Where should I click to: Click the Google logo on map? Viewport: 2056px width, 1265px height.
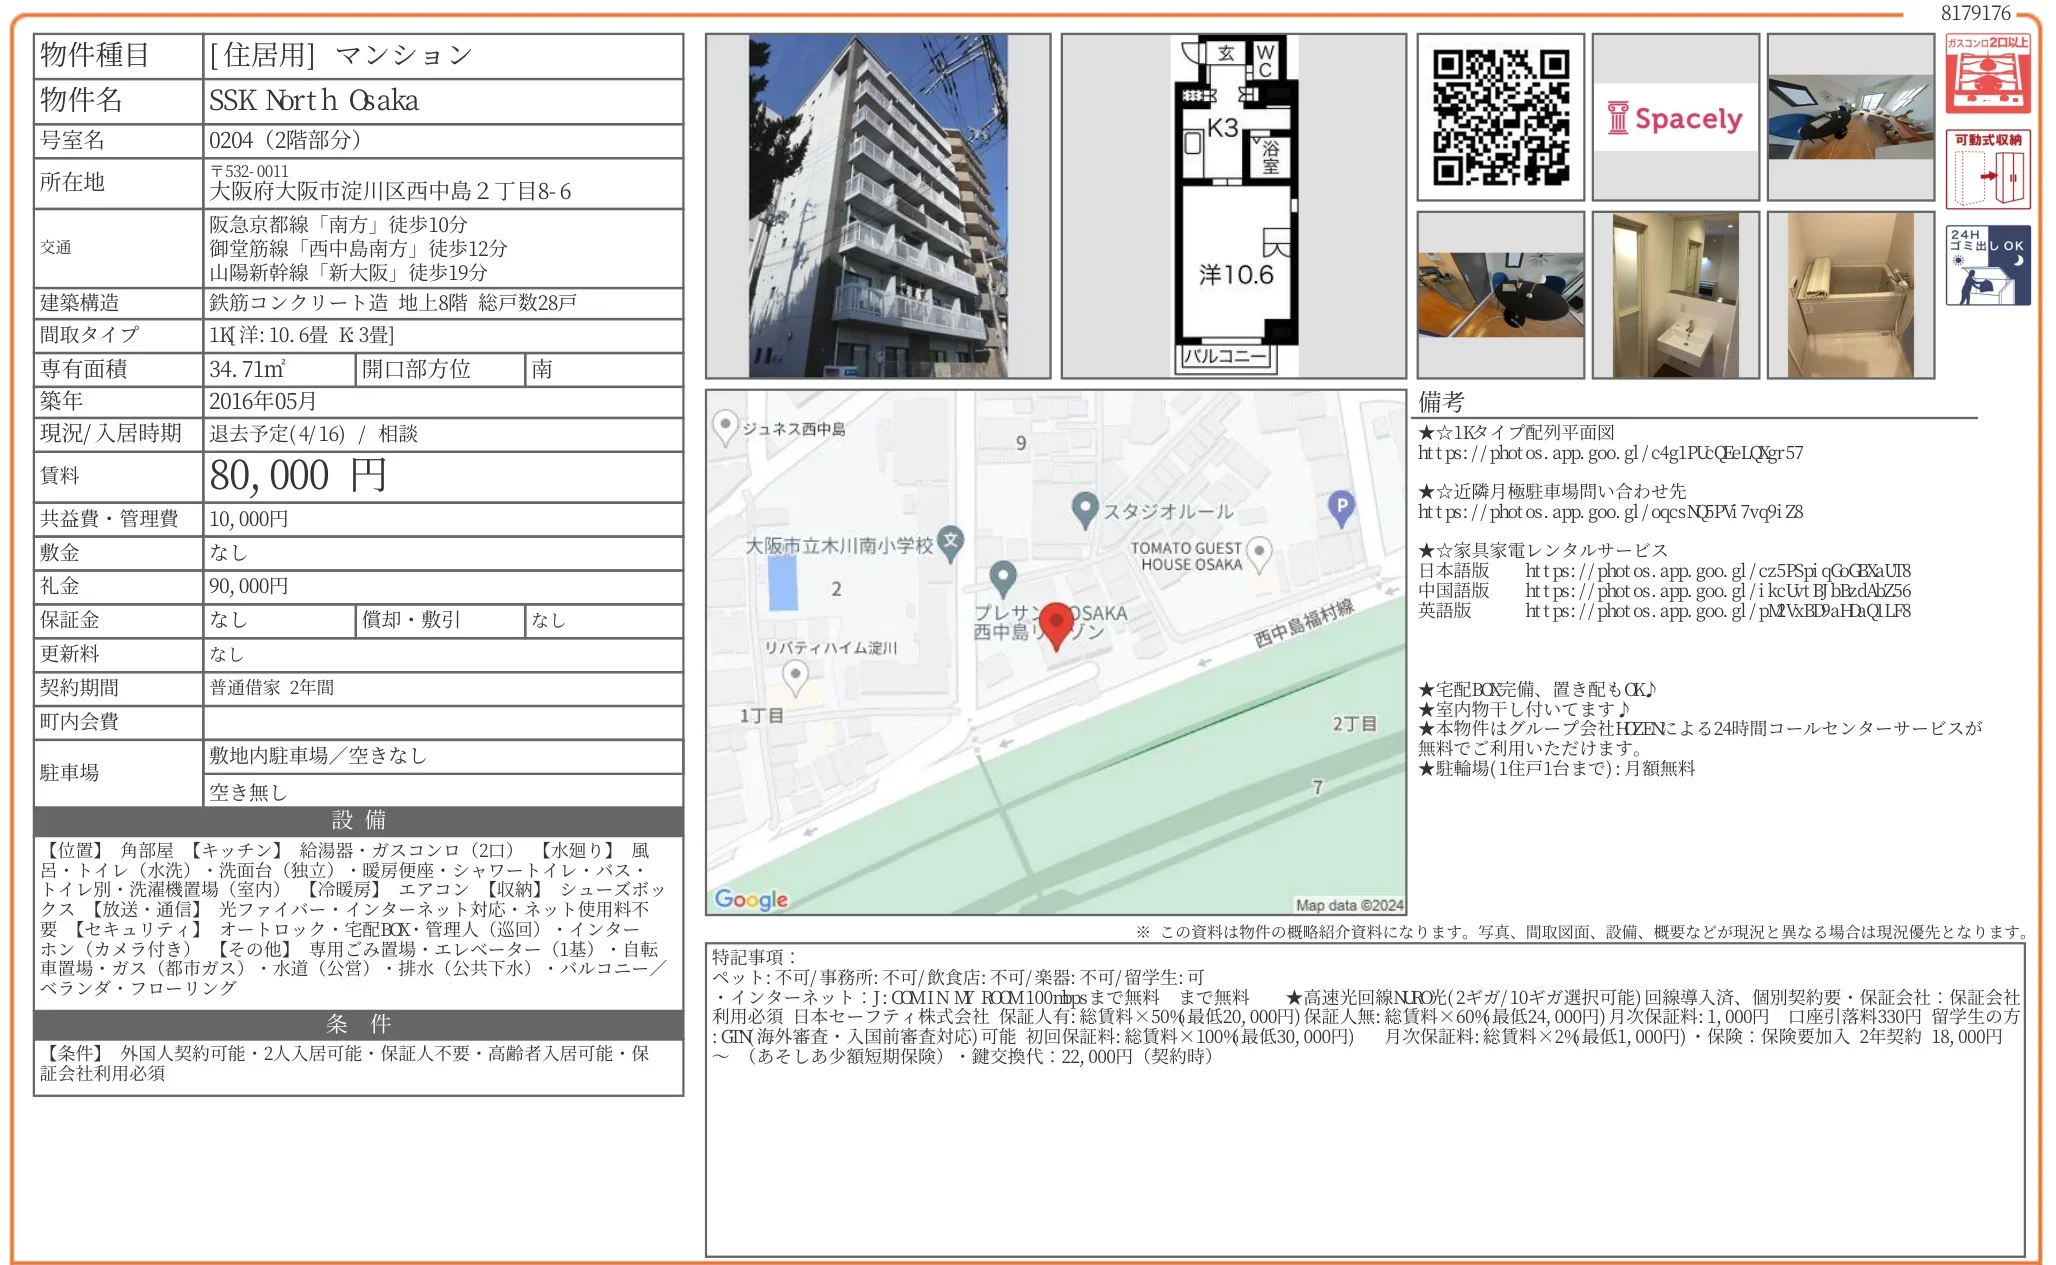pyautogui.click(x=751, y=899)
